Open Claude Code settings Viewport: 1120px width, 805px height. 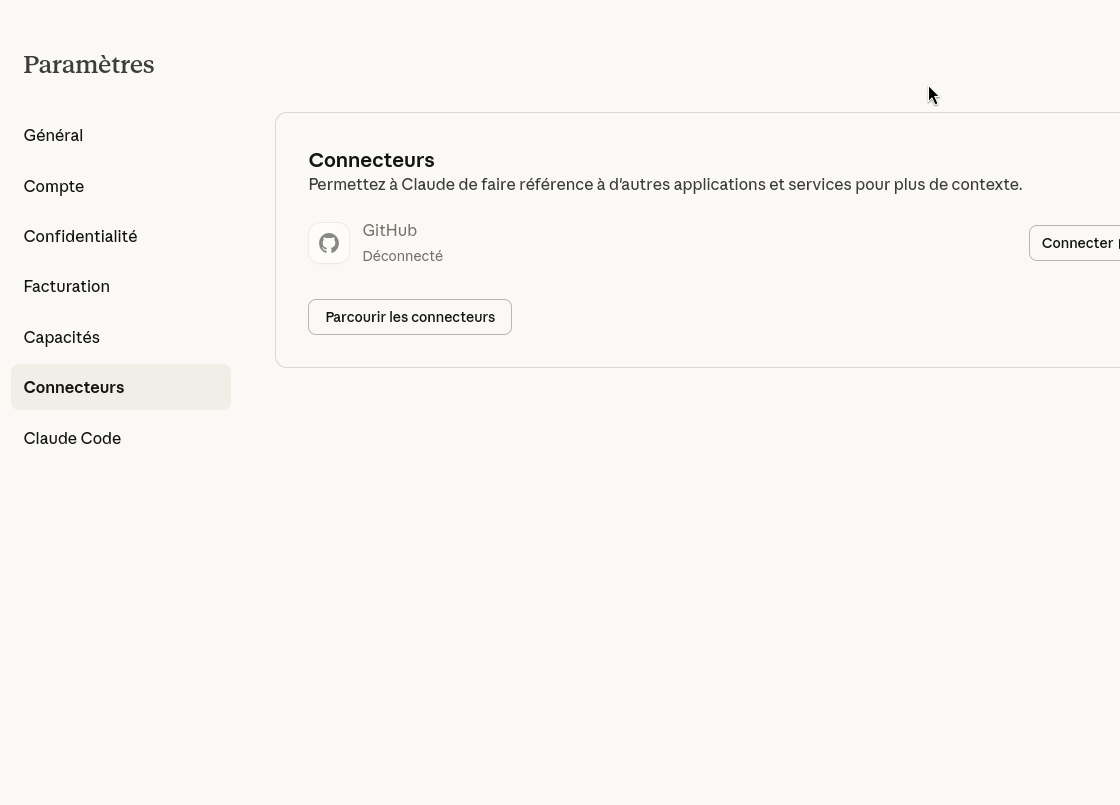[72, 438]
